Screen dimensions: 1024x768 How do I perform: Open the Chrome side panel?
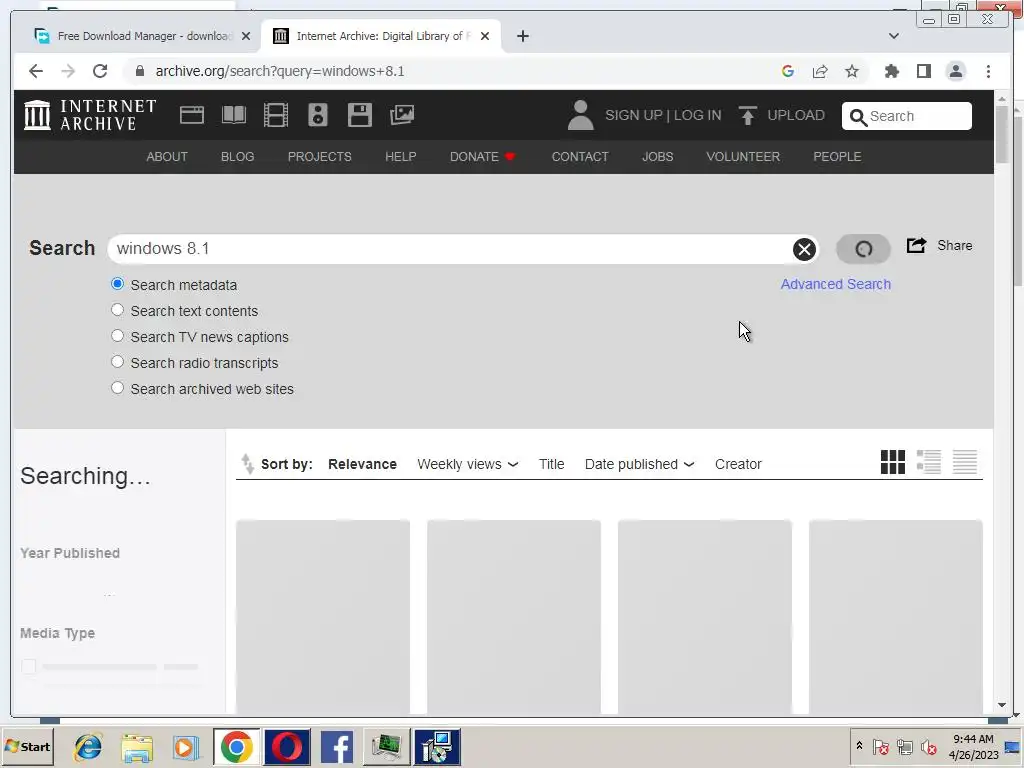click(923, 71)
